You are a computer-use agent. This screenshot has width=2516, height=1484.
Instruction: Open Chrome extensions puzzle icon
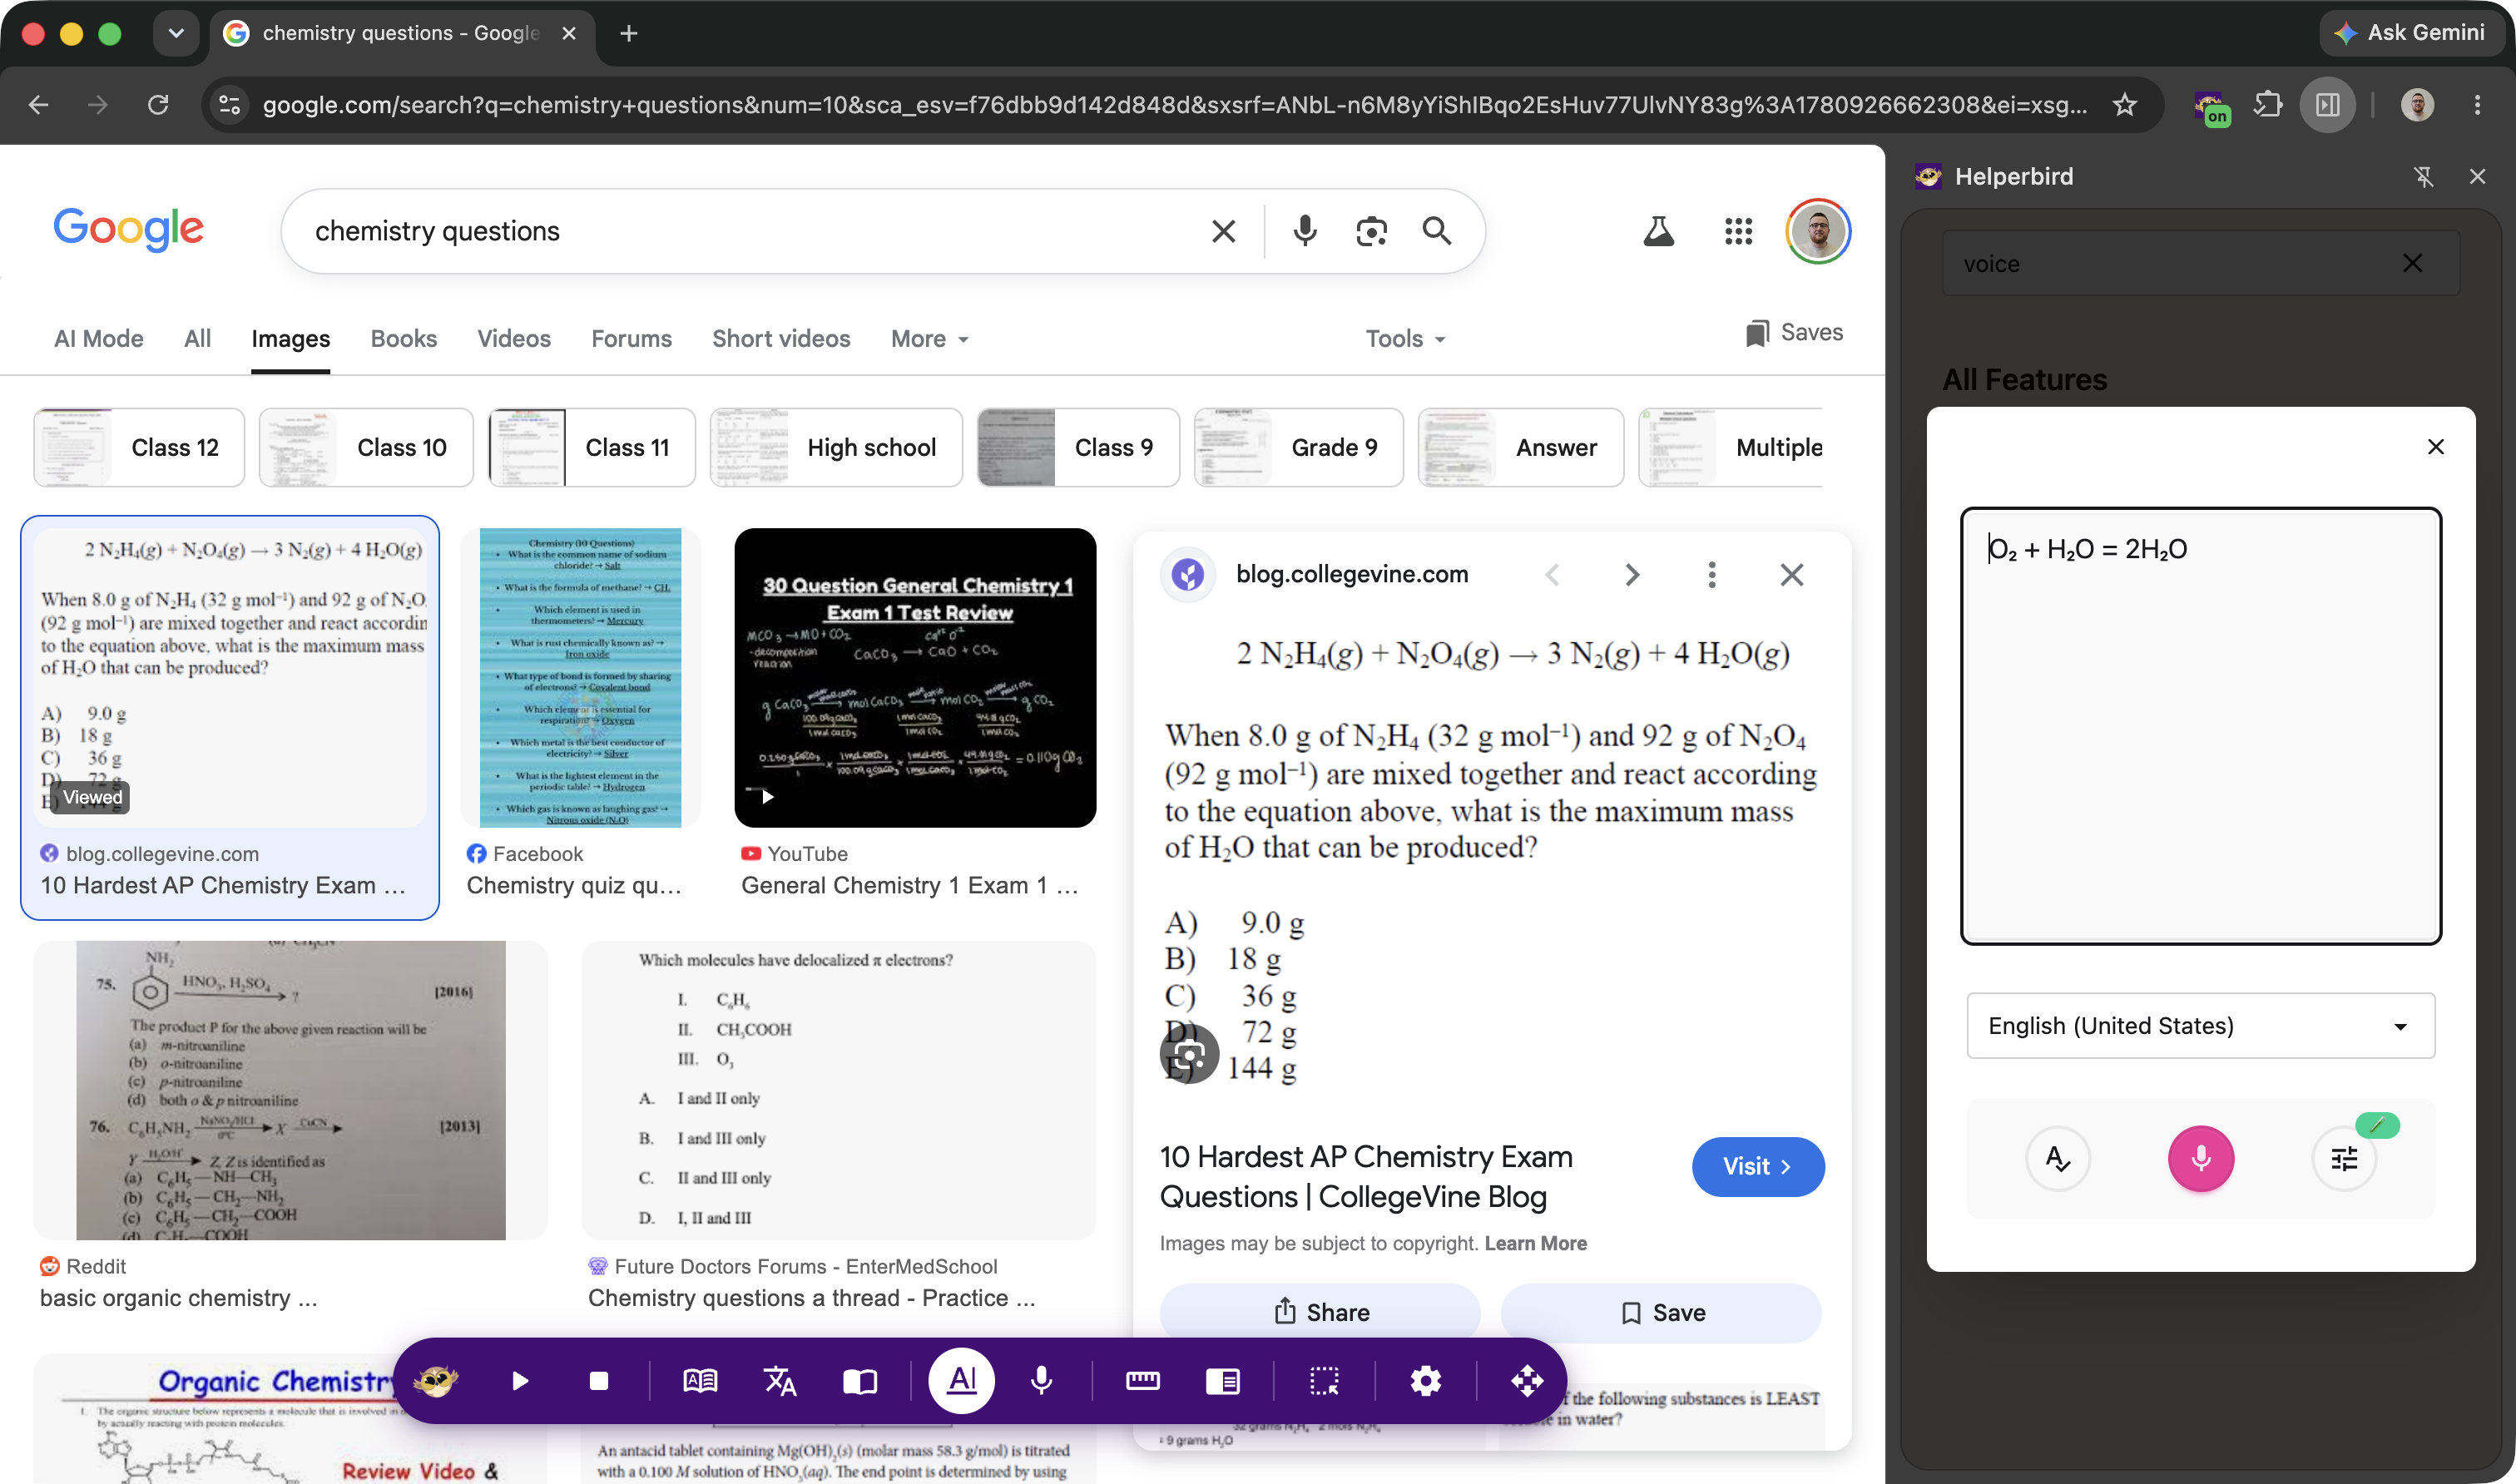point(2268,105)
